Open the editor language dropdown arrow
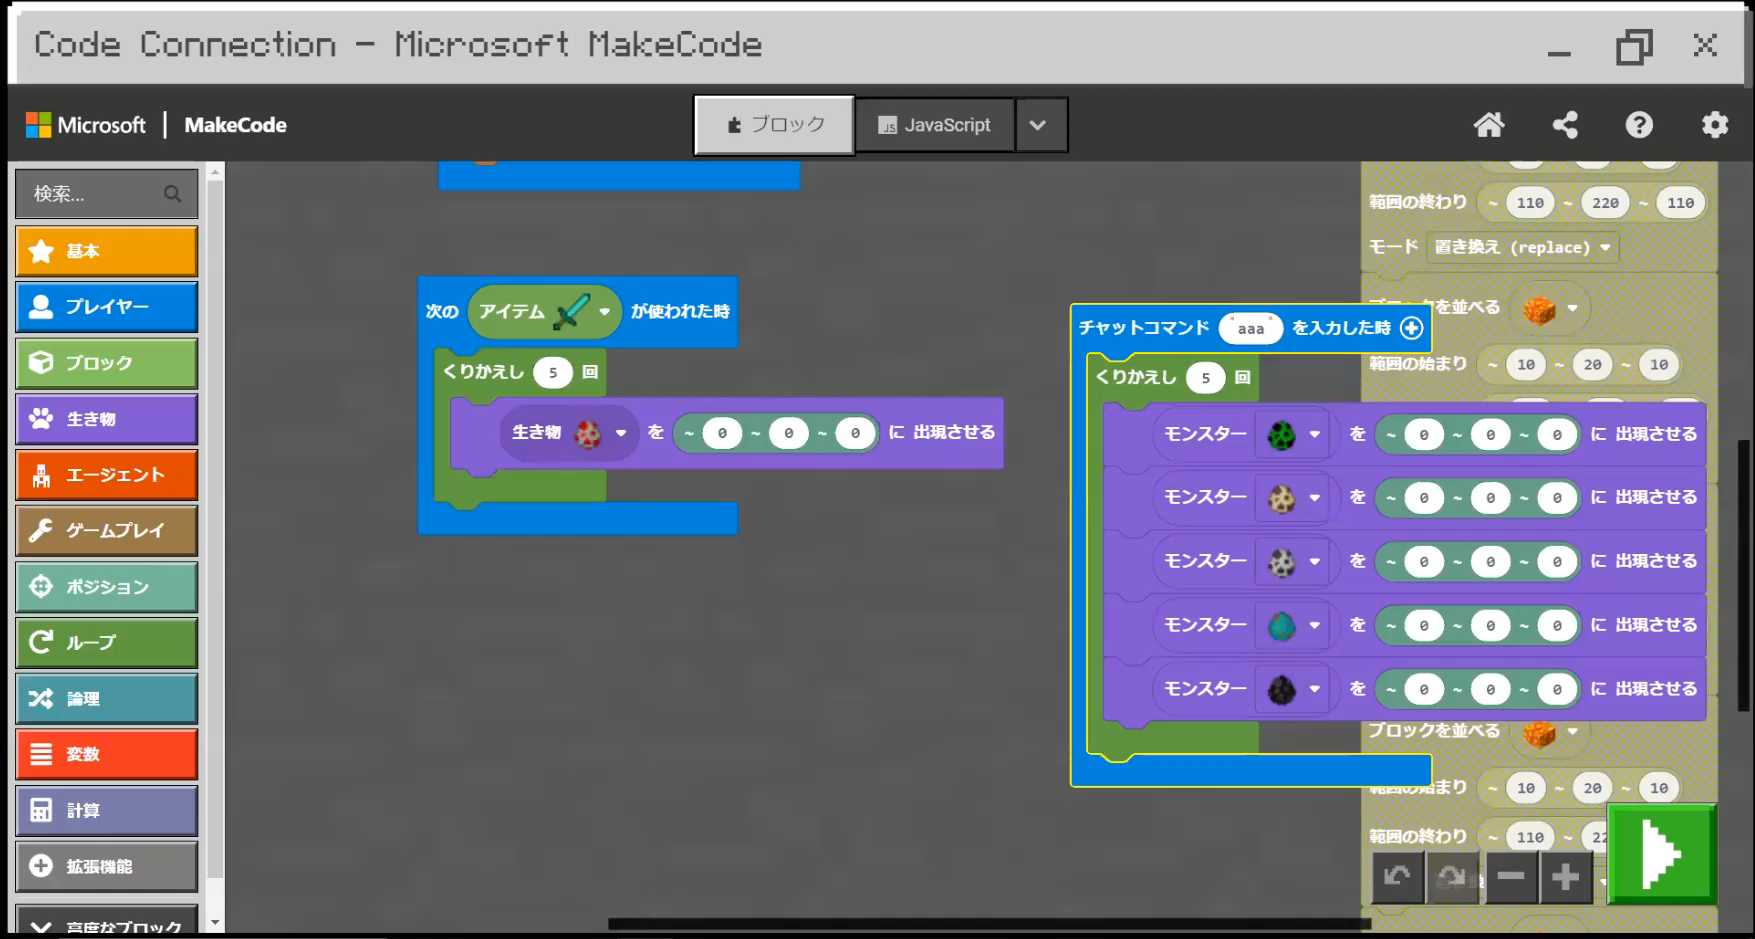This screenshot has height=939, width=1755. coord(1041,125)
